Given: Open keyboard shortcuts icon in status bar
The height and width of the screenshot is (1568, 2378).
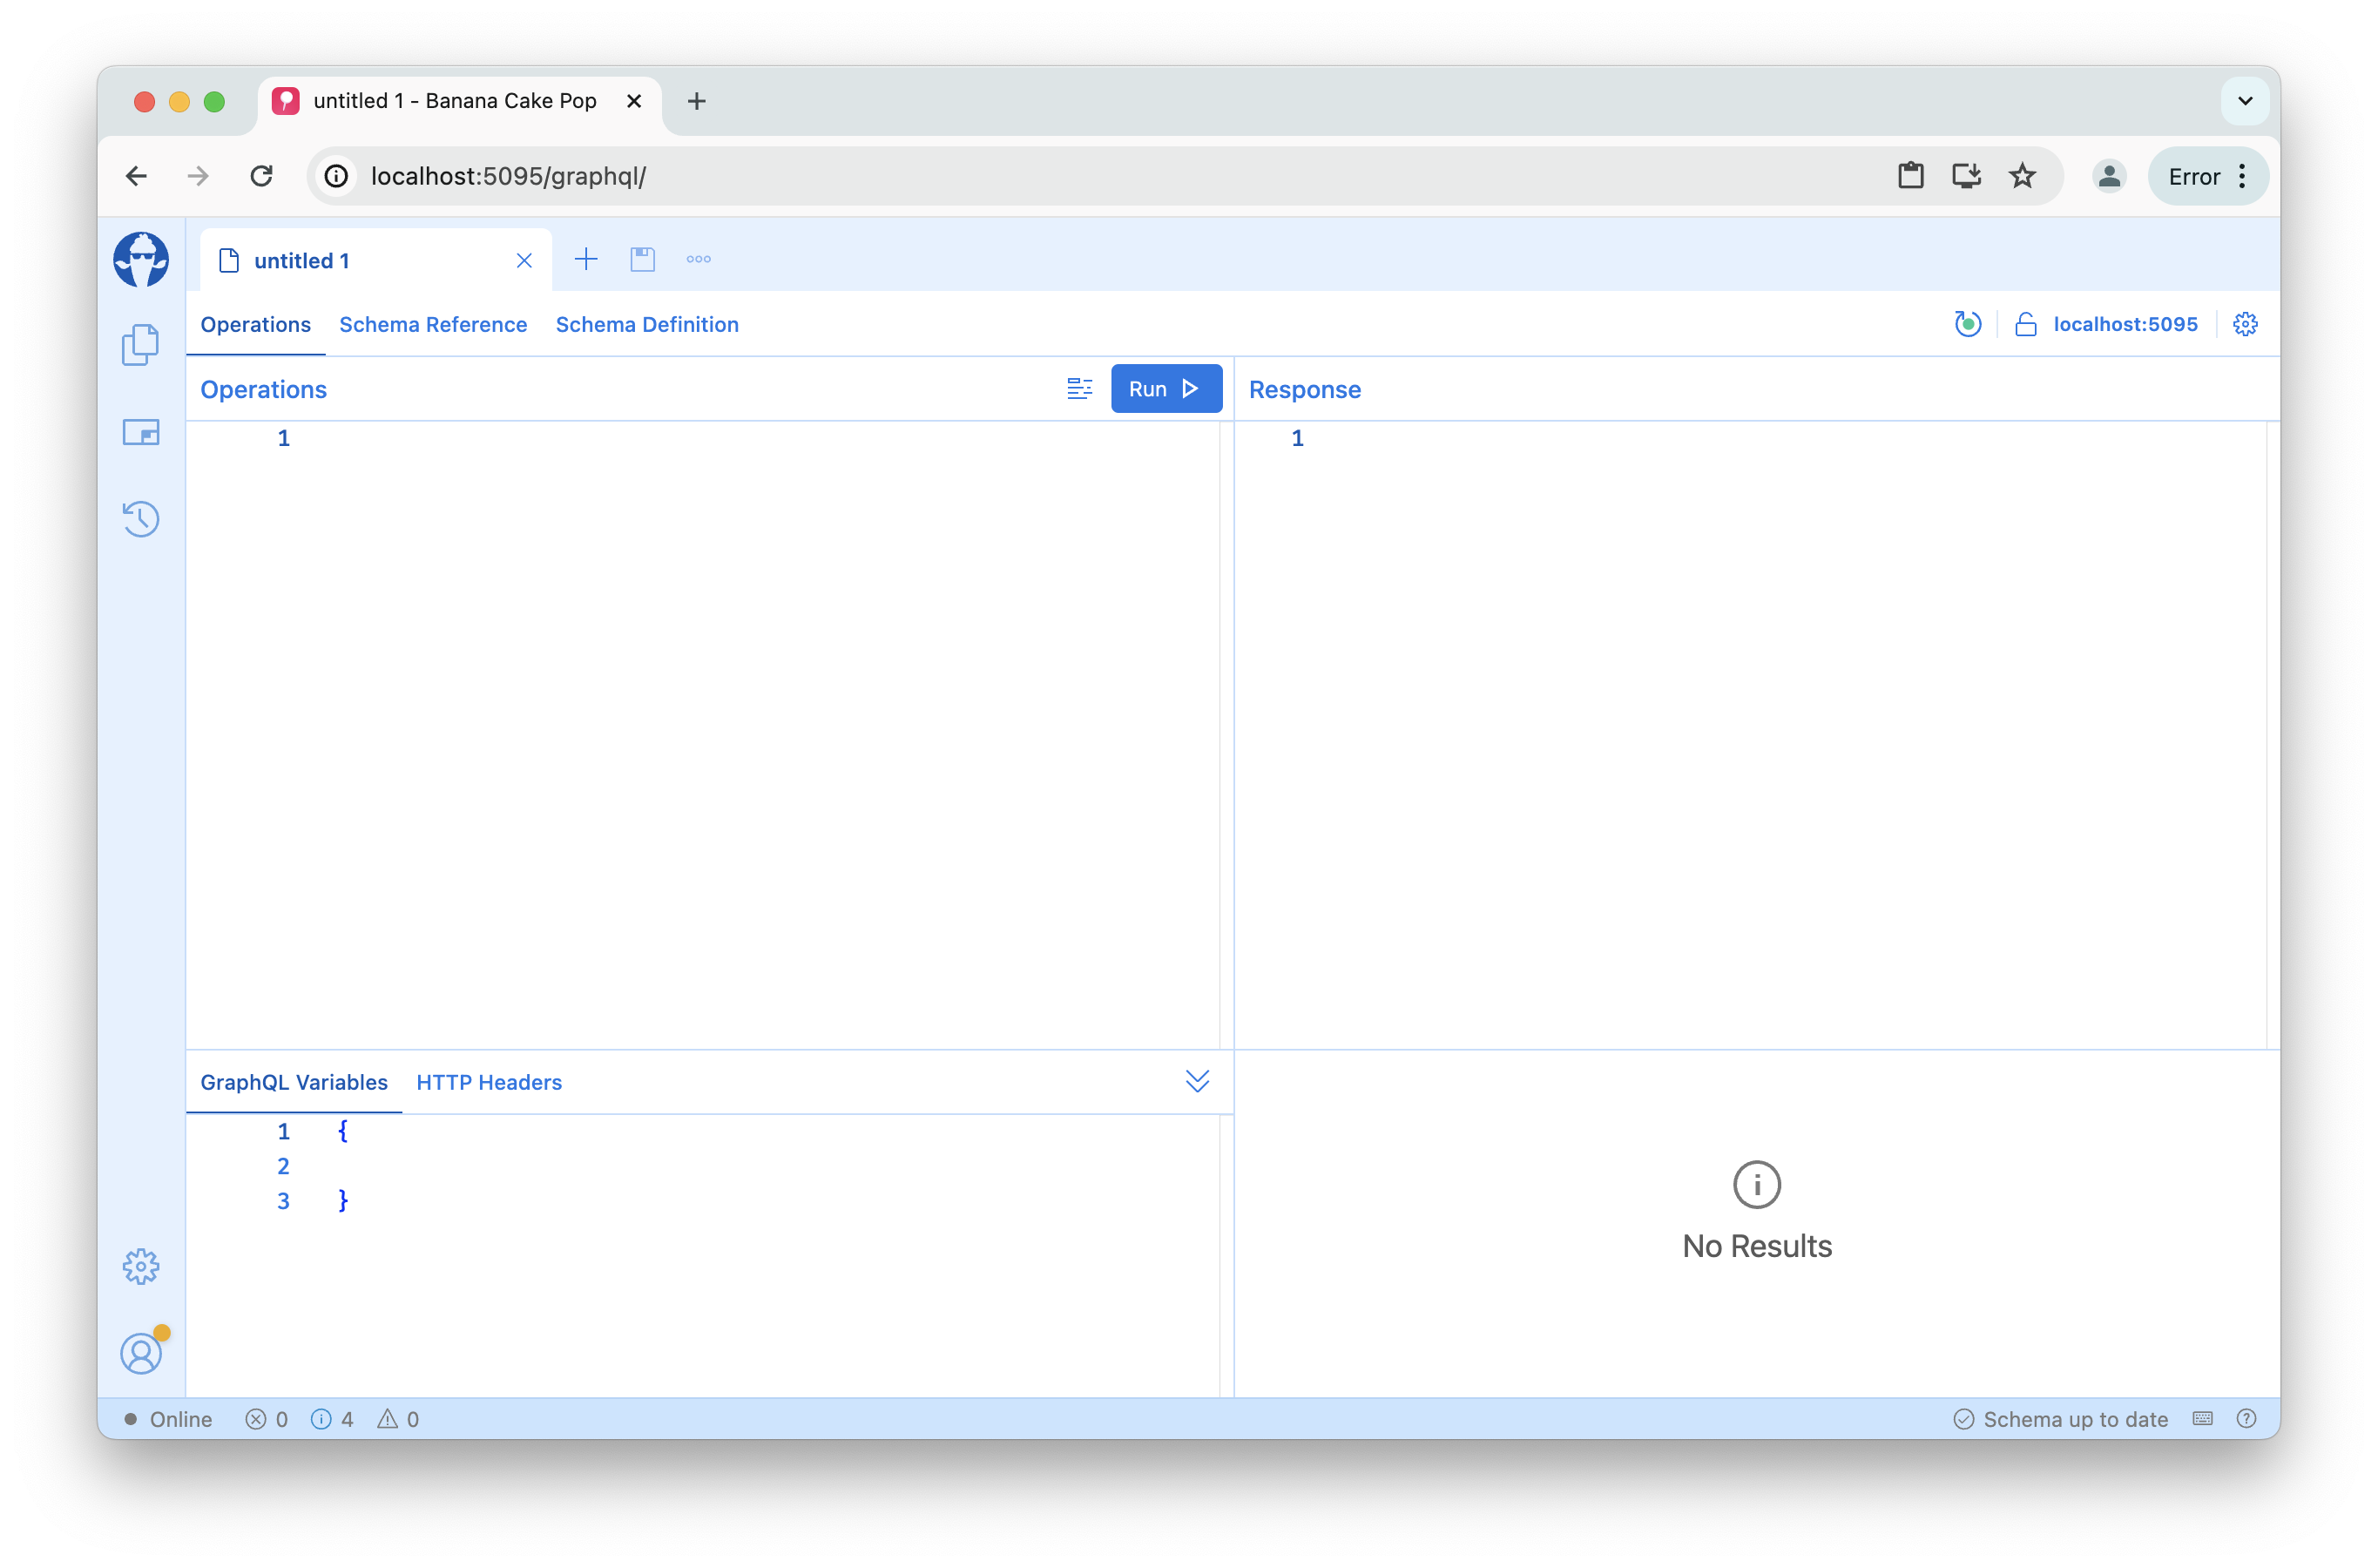Looking at the screenshot, I should point(2202,1418).
